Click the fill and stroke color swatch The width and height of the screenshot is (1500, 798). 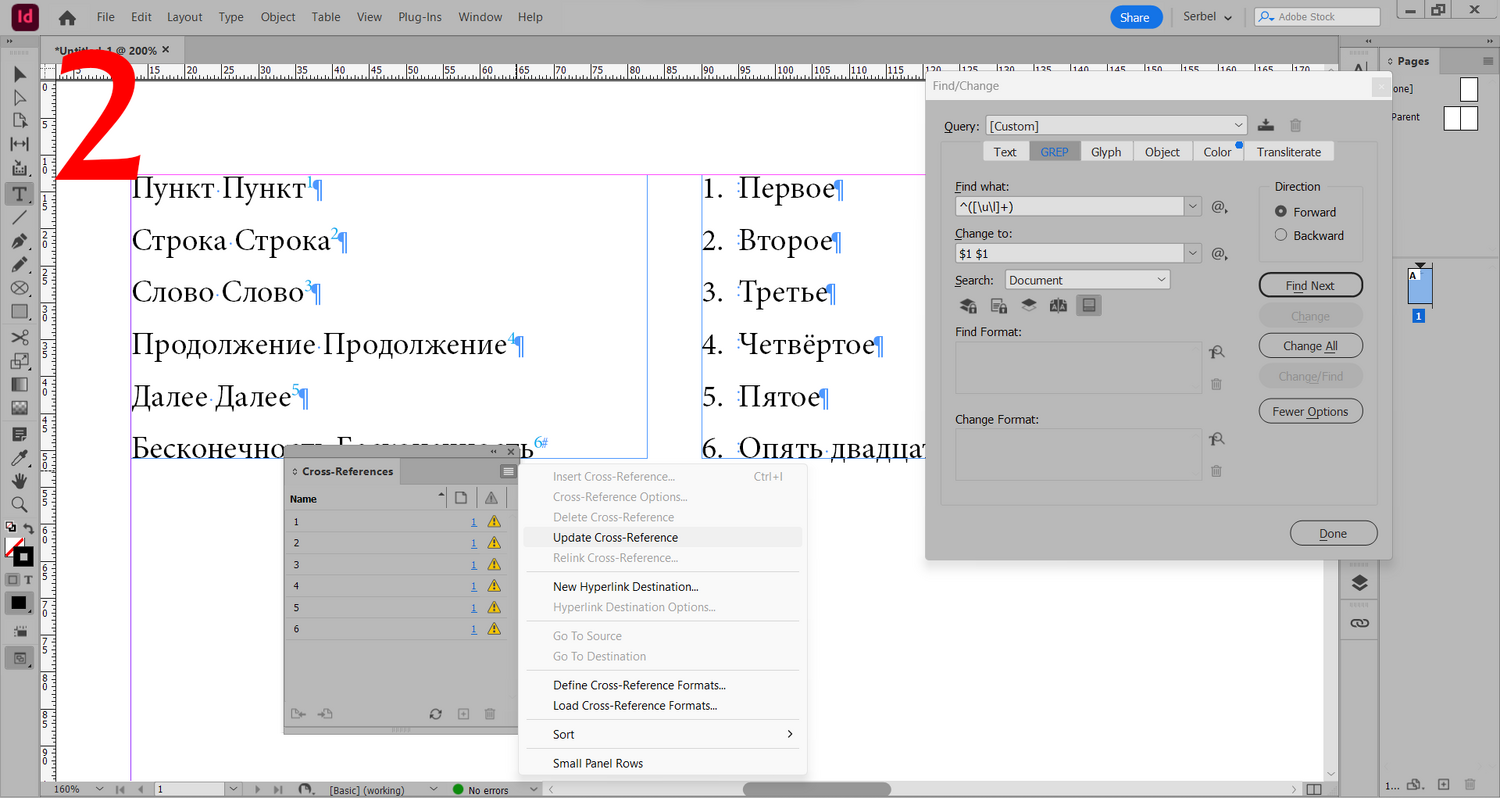pos(19,551)
